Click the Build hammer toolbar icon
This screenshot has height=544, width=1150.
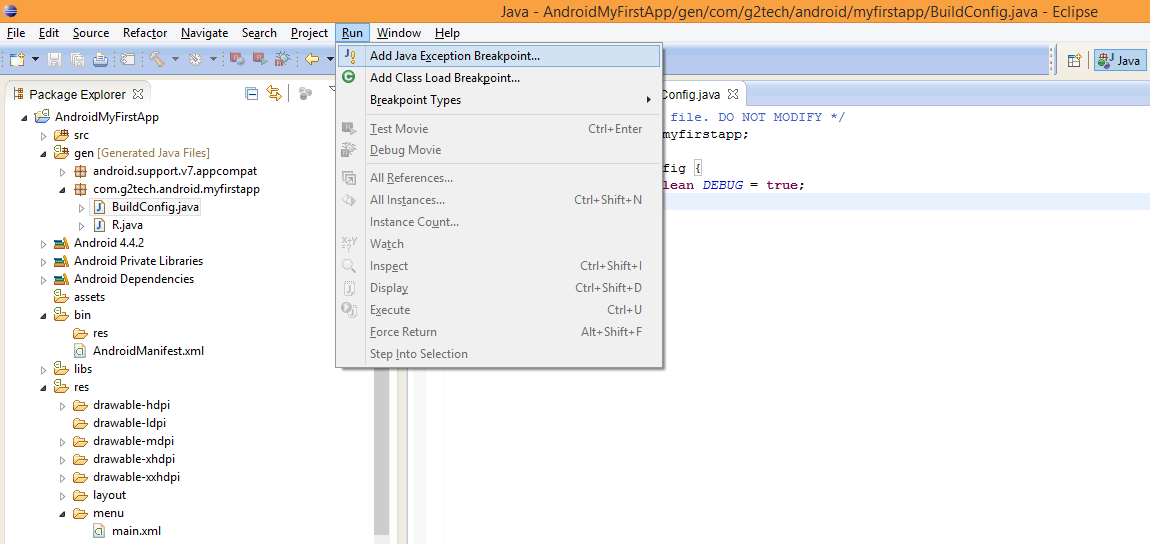point(156,59)
